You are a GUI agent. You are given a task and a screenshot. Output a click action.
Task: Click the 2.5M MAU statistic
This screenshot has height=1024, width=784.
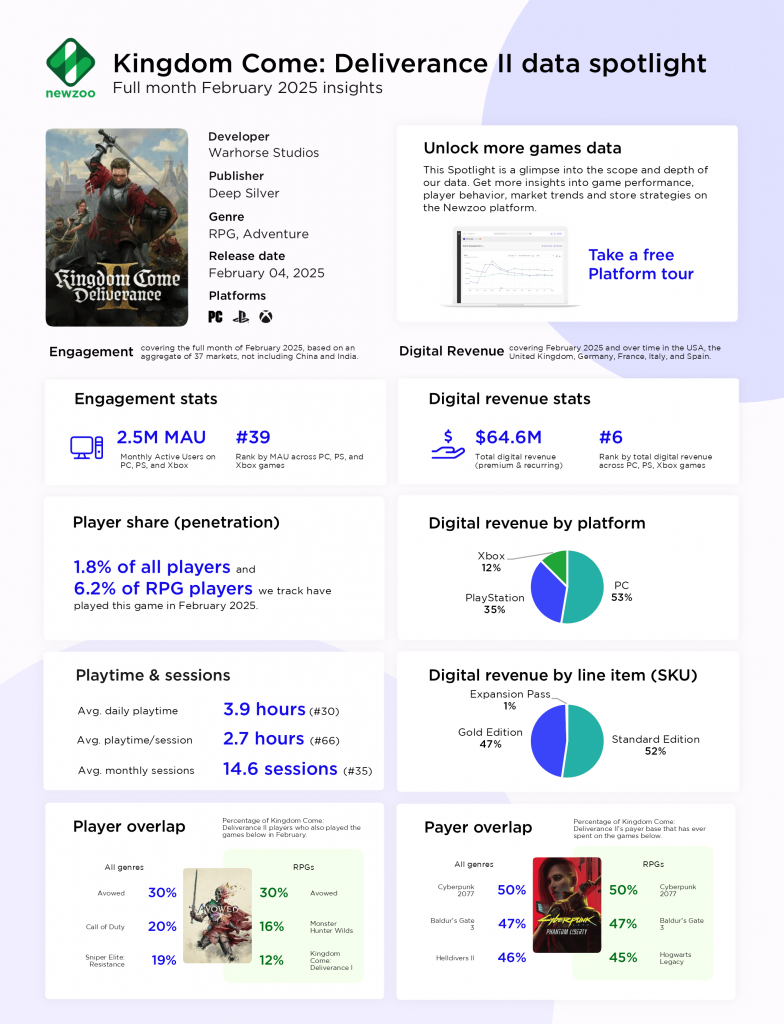point(161,437)
